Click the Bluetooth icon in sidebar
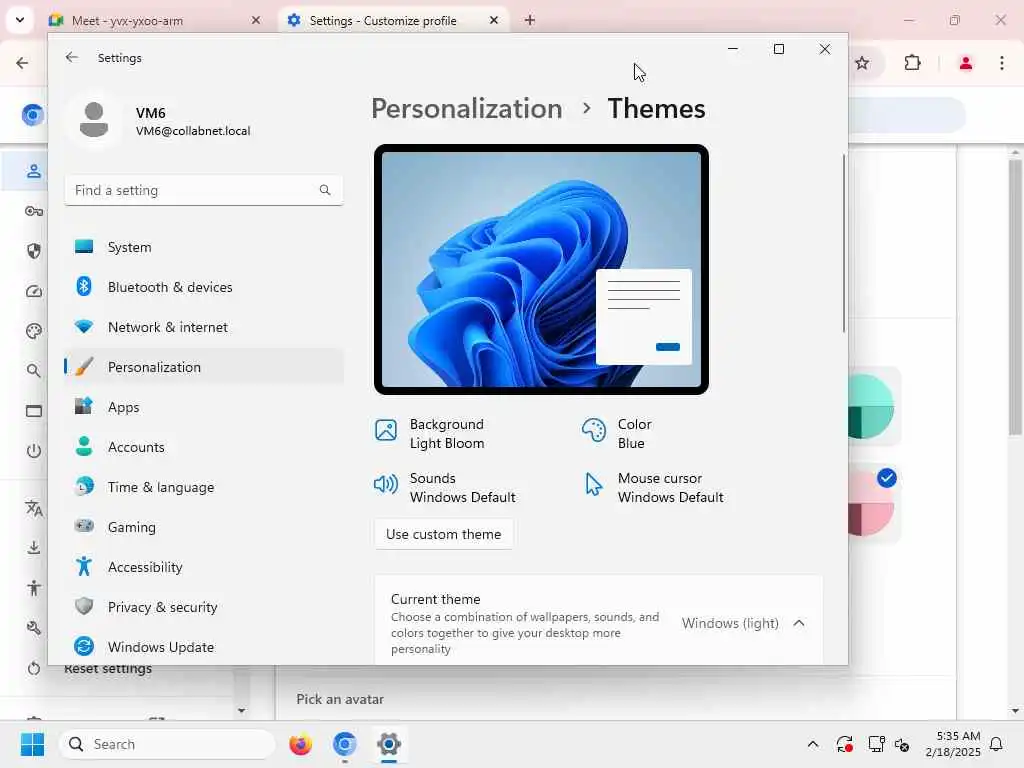Image resolution: width=1024 pixels, height=768 pixels. (84, 286)
